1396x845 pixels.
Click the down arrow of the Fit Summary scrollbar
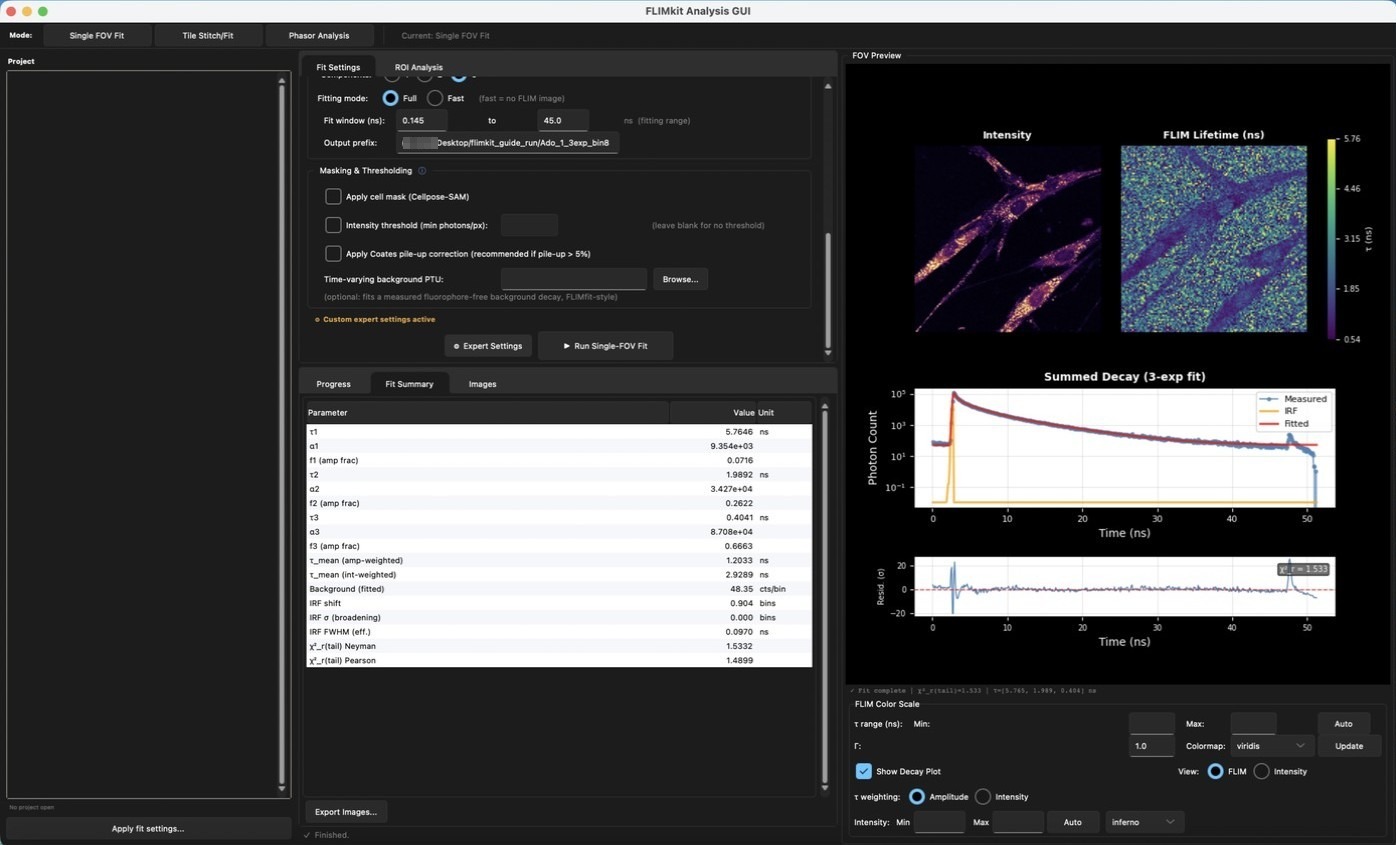tap(824, 788)
